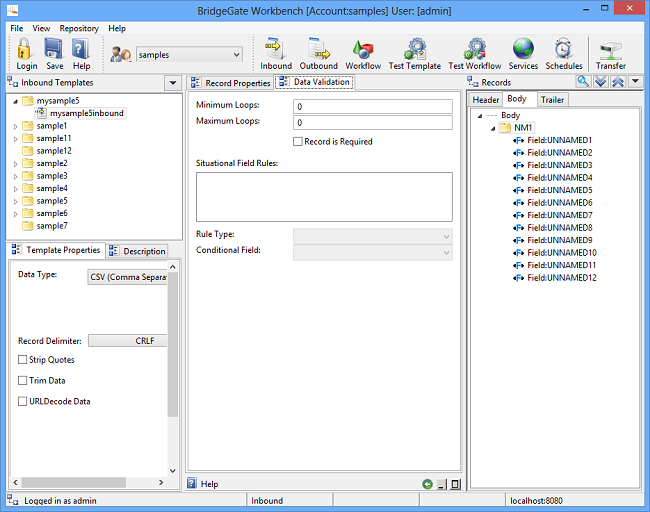Click the Save floppy disk icon
Image resolution: width=650 pixels, height=512 pixels.
pos(54,49)
